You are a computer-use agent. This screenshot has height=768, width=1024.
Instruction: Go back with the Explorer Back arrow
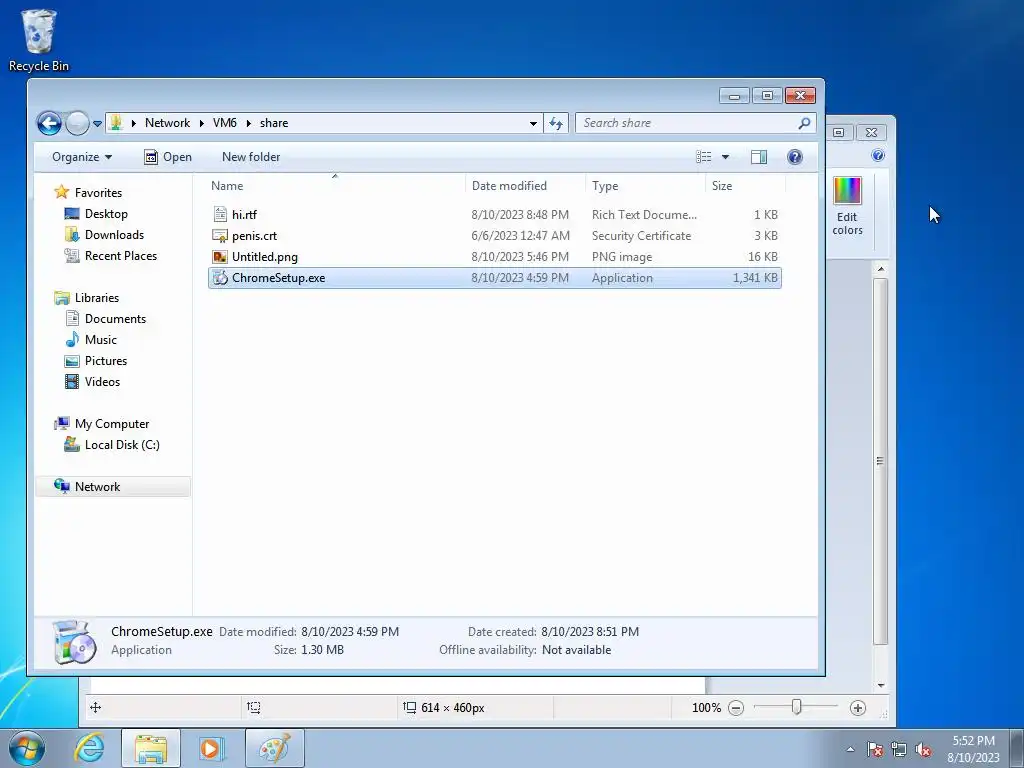[x=49, y=123]
